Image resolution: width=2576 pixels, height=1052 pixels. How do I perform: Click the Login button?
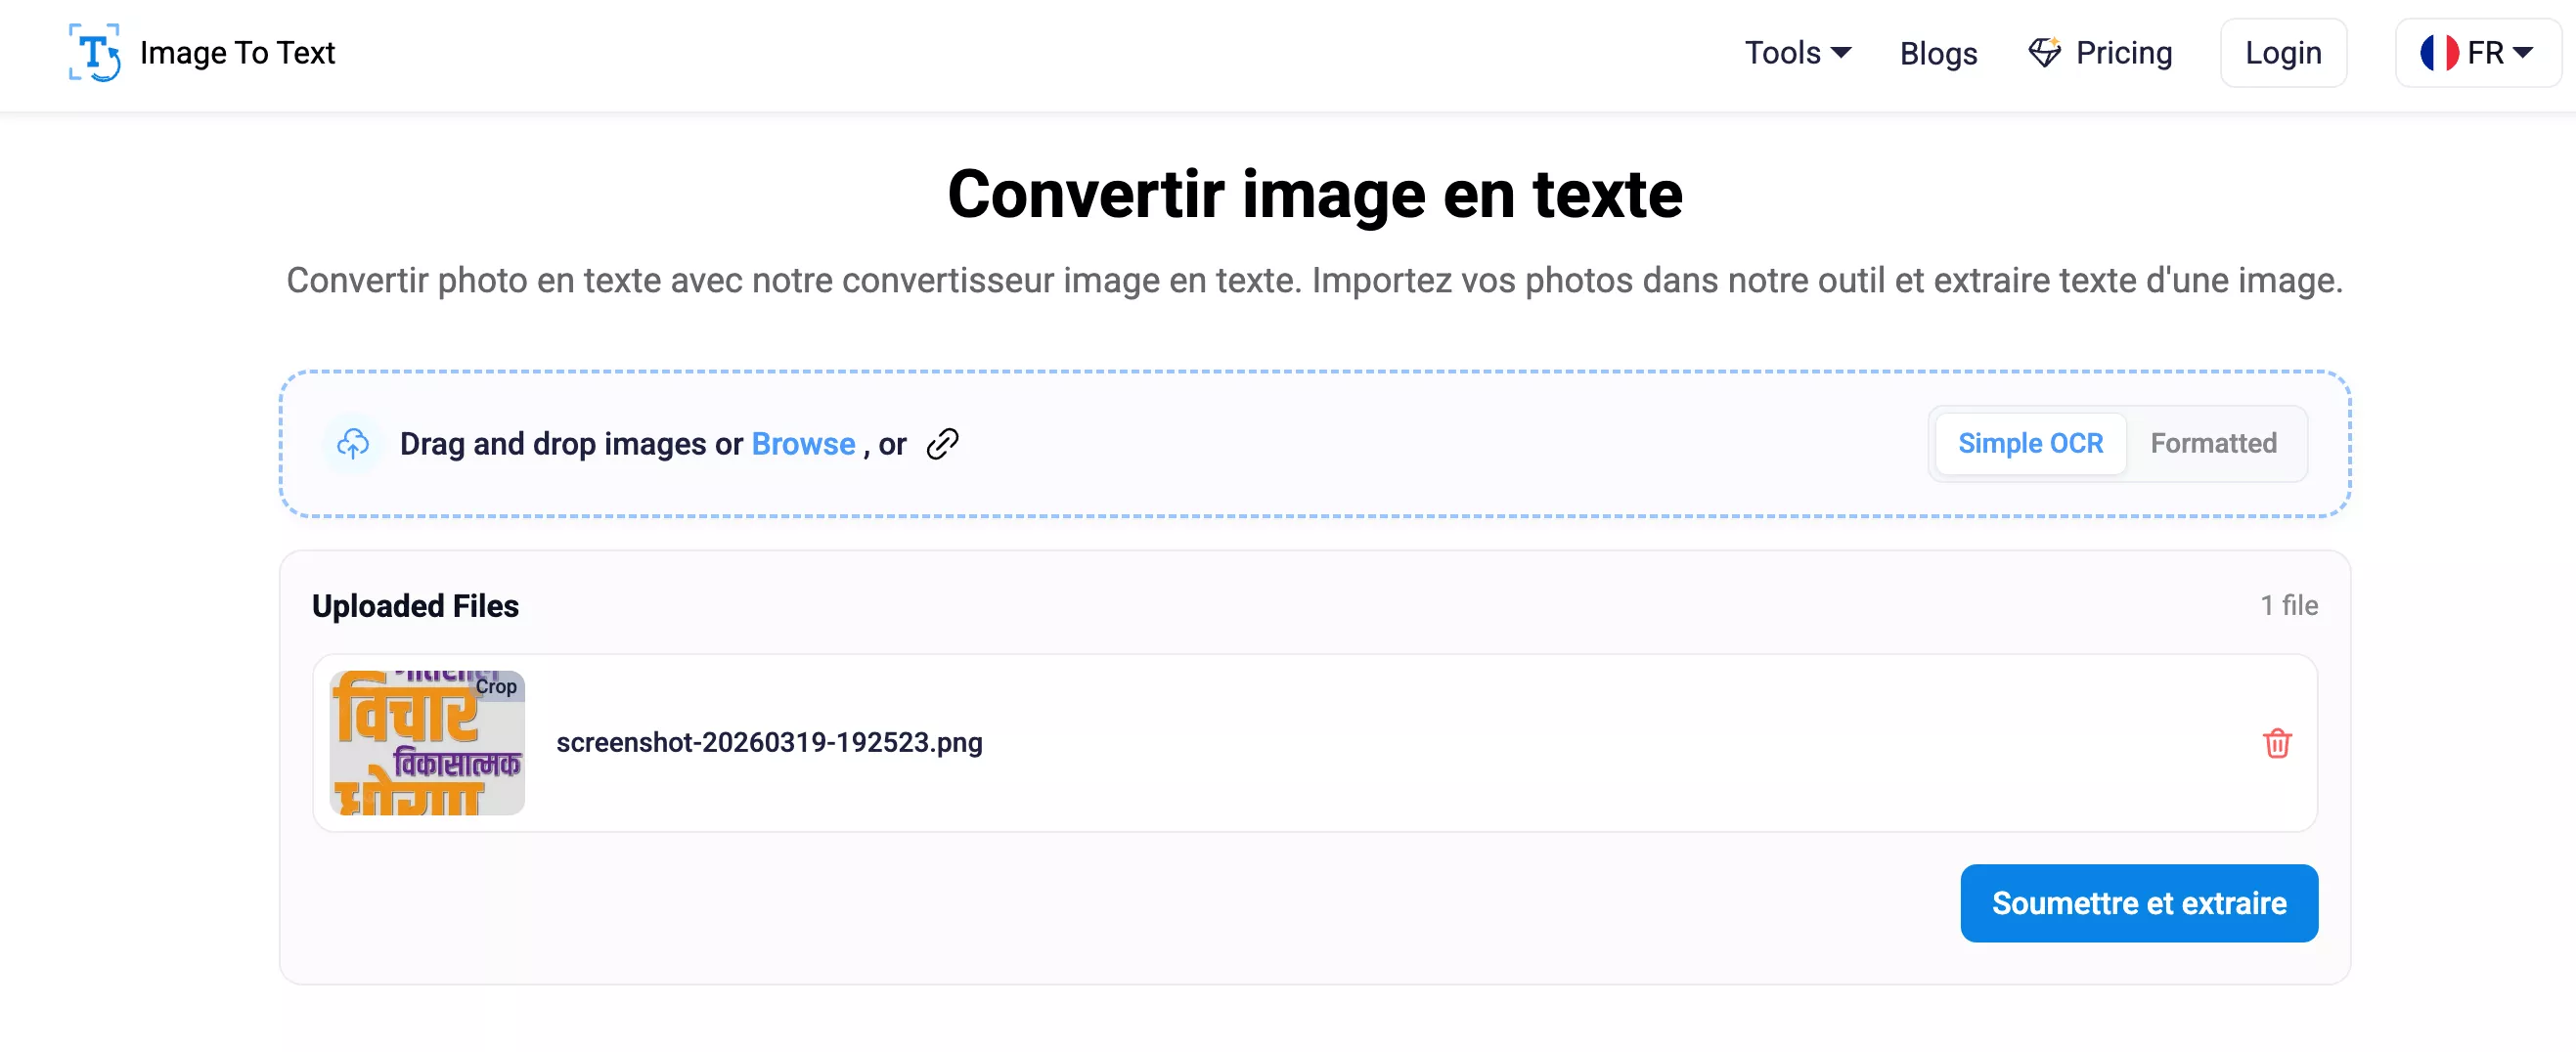pyautogui.click(x=2282, y=52)
